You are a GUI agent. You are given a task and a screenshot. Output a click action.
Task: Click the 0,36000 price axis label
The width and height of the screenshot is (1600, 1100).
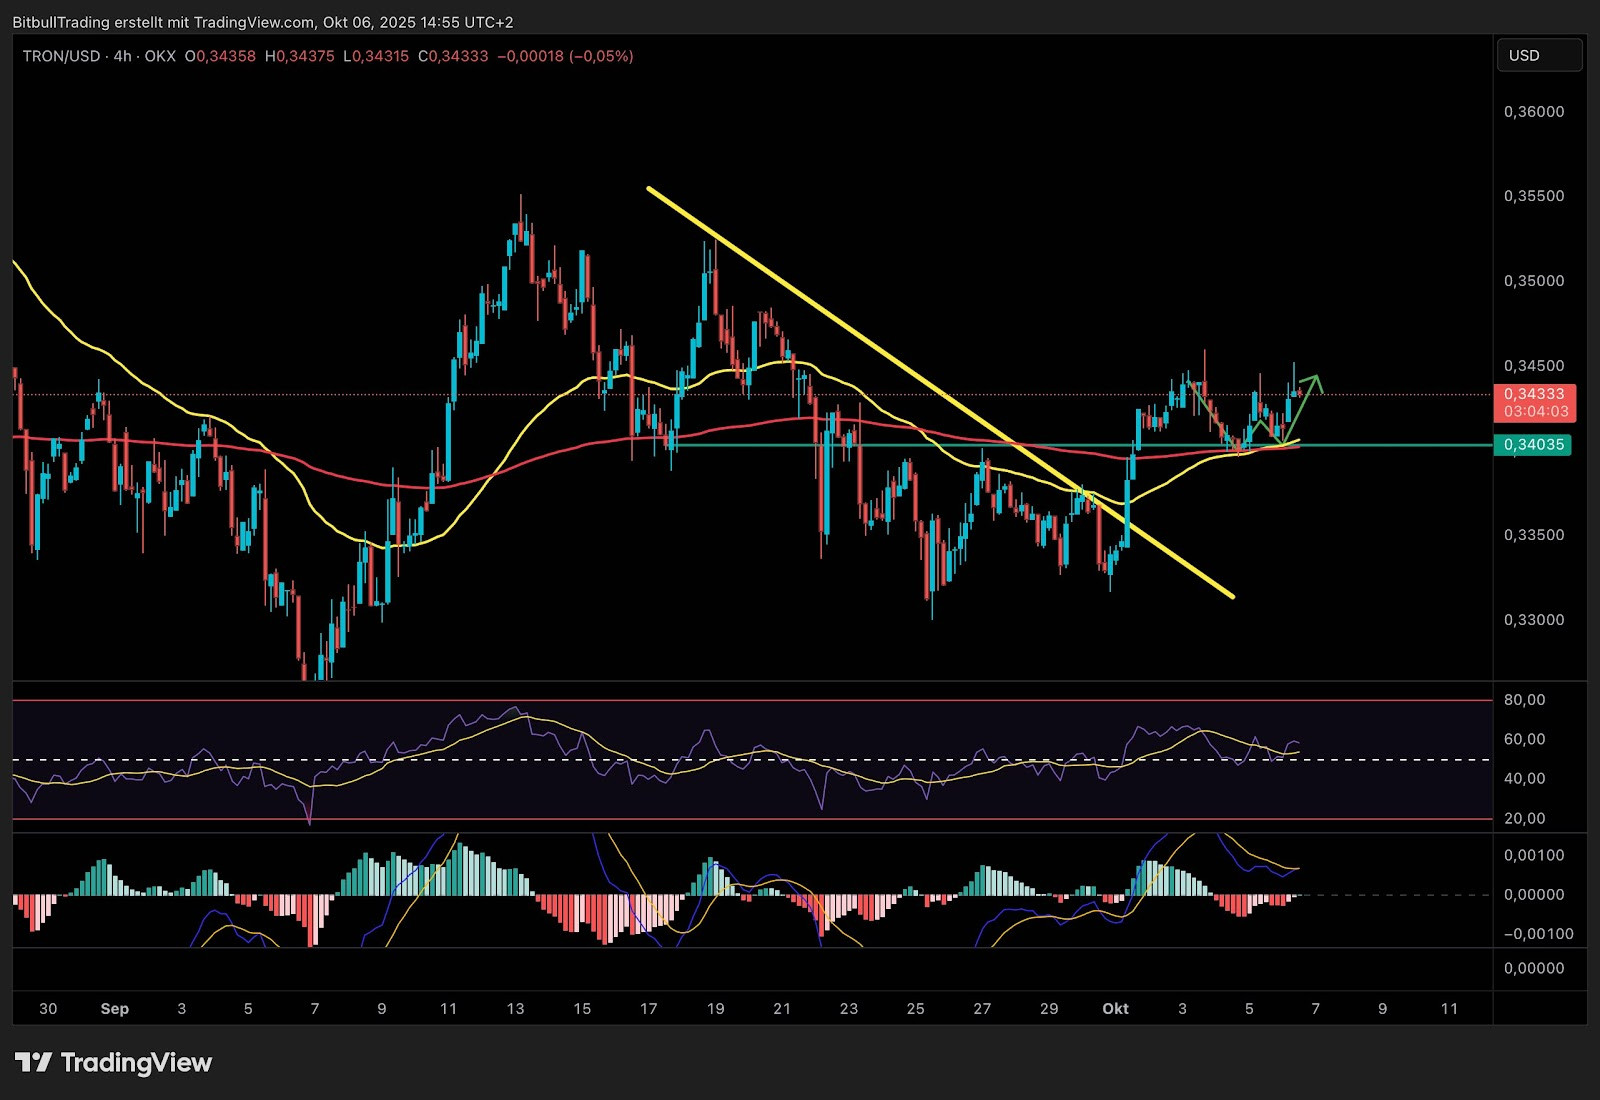click(1533, 112)
